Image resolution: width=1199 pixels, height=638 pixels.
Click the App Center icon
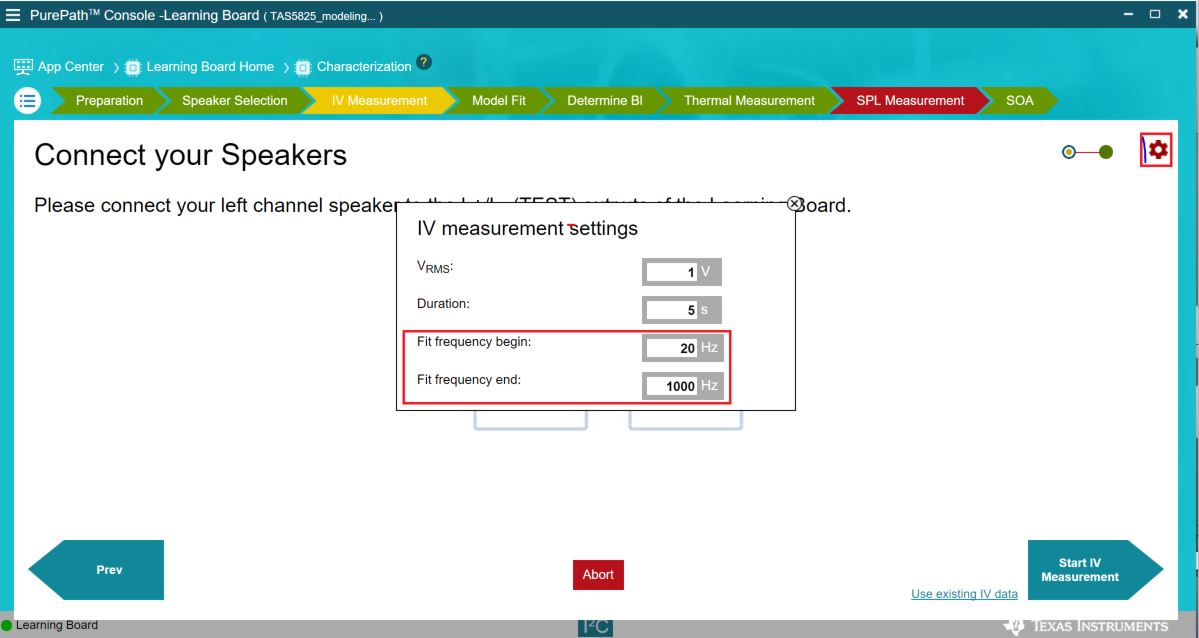point(23,67)
